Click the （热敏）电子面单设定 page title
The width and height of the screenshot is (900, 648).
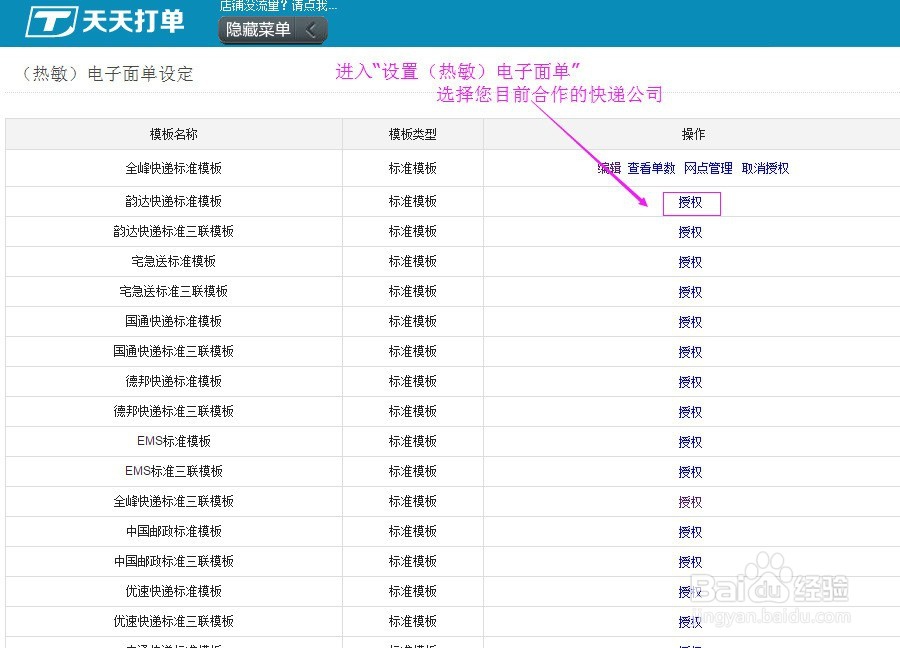click(107, 73)
